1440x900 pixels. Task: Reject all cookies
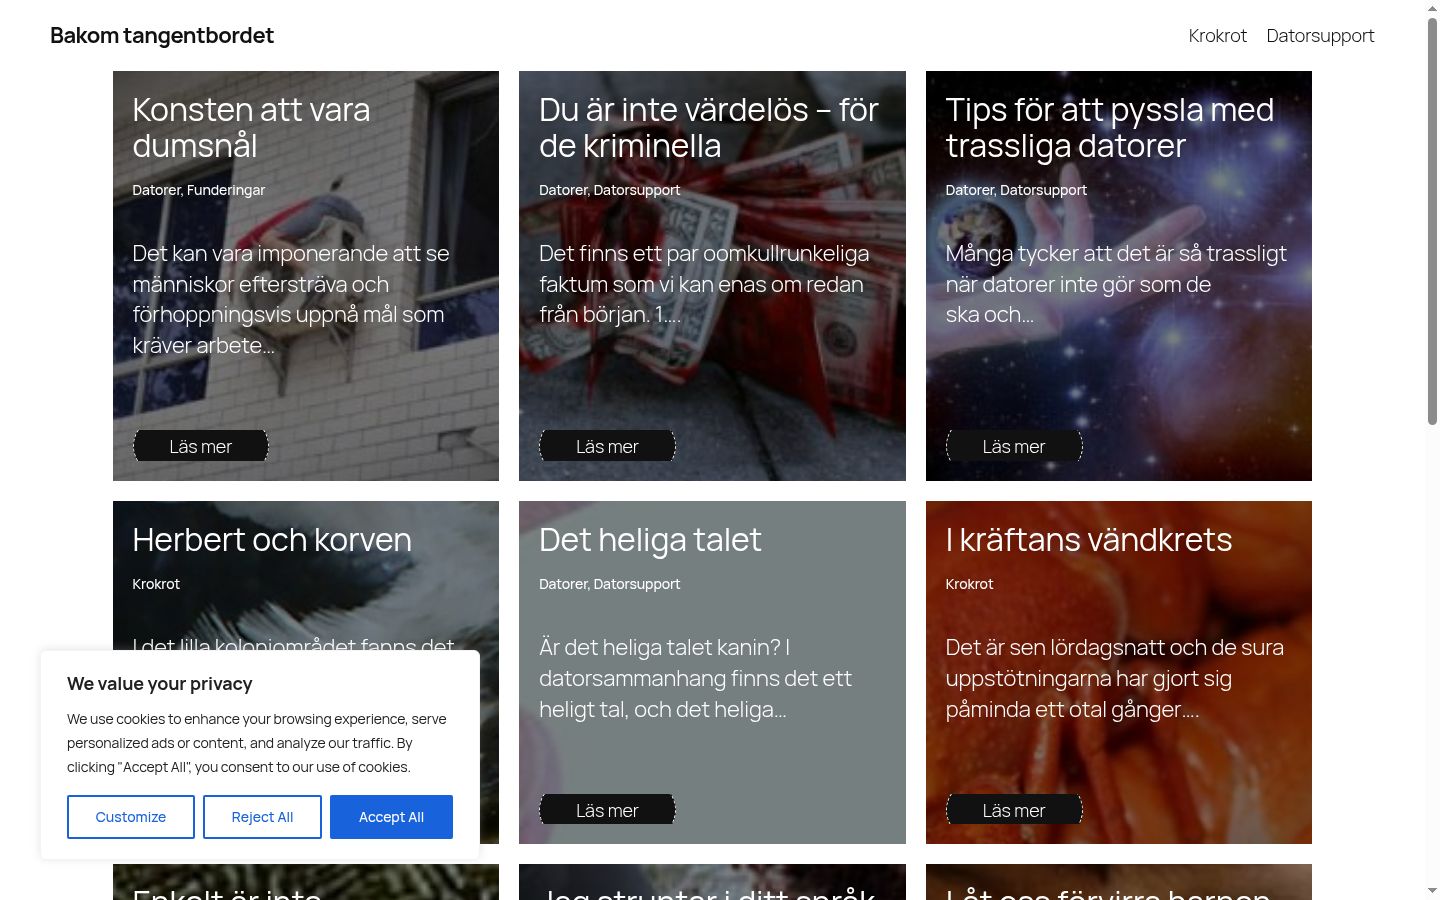coord(262,817)
